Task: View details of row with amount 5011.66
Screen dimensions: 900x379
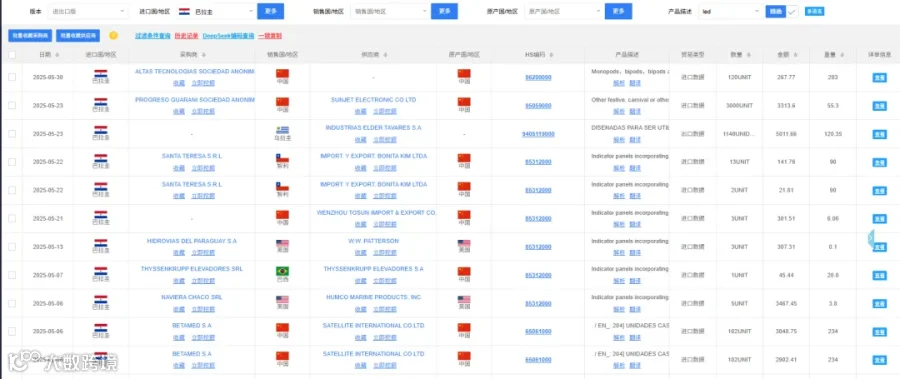Action: point(879,134)
